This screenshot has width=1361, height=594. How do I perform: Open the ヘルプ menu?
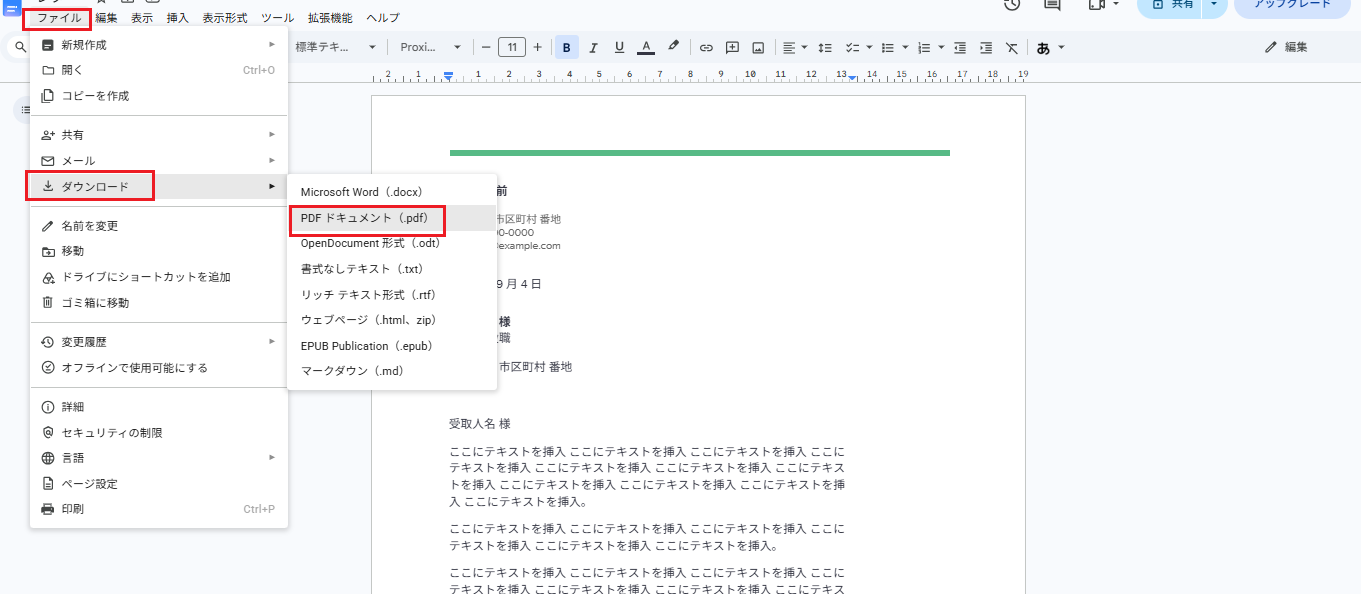click(x=383, y=18)
